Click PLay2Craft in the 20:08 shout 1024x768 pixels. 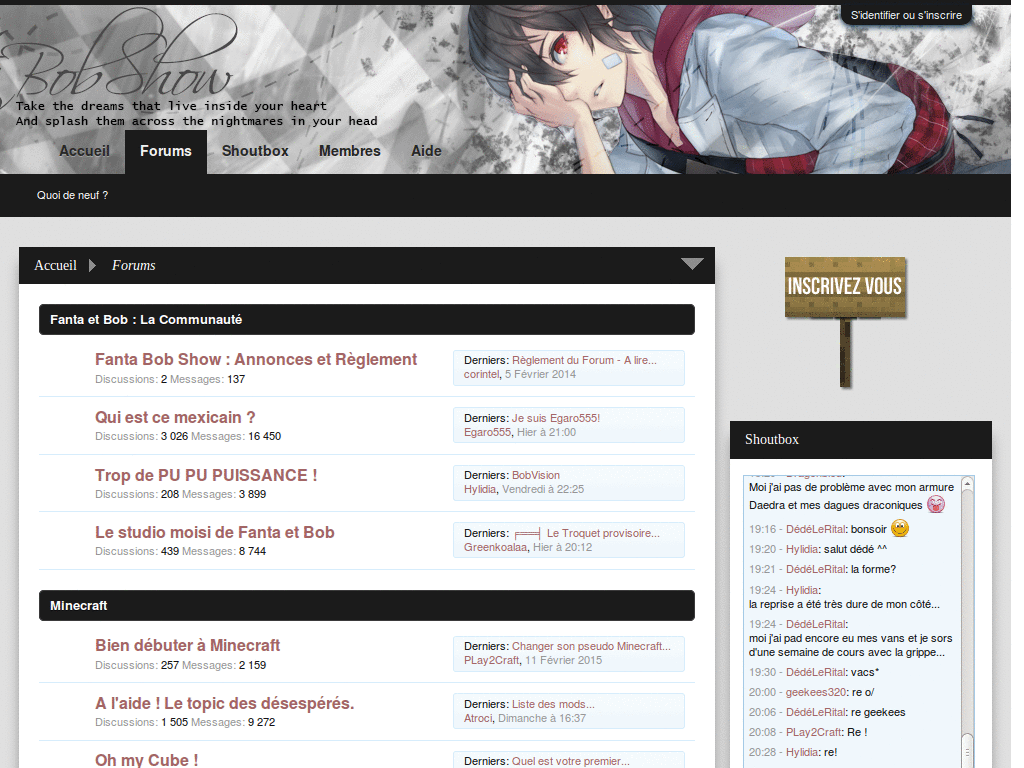(x=814, y=732)
